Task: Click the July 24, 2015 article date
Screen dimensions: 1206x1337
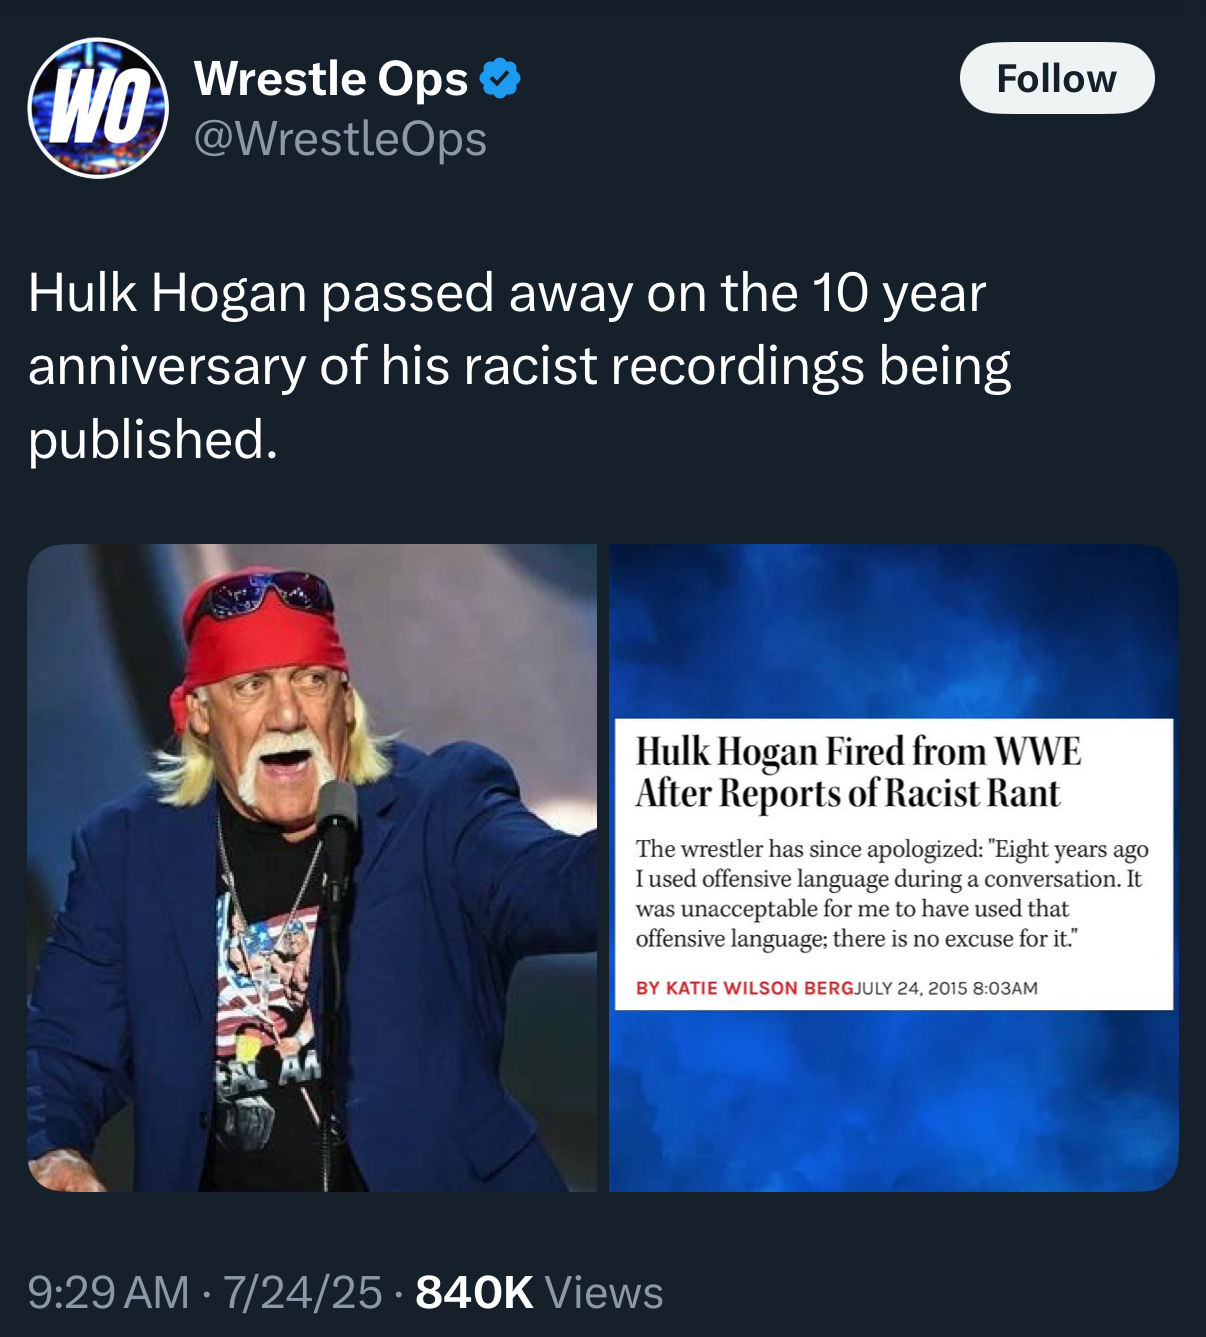Action: (x=946, y=988)
